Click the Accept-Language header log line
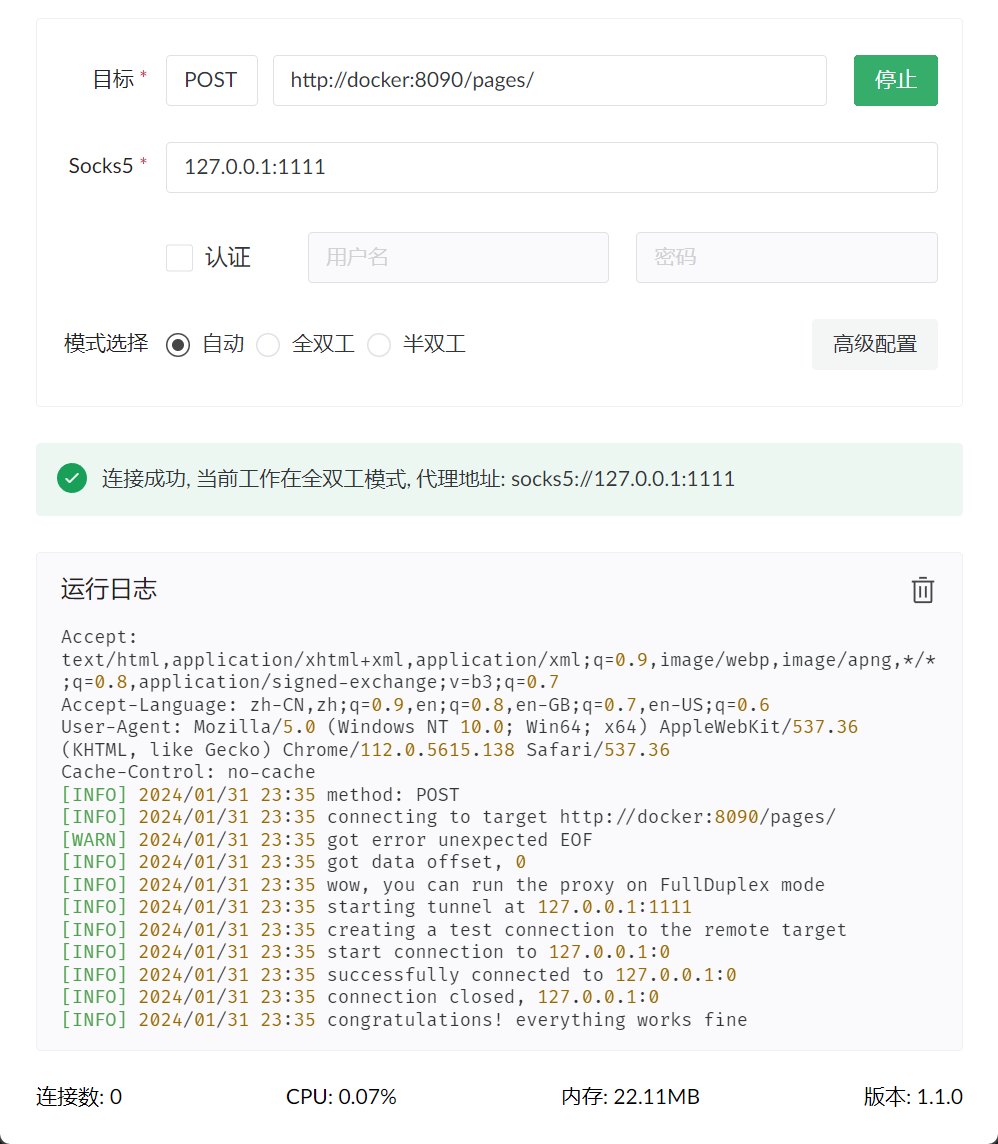Screen dimensions: 998x1144 415,705
